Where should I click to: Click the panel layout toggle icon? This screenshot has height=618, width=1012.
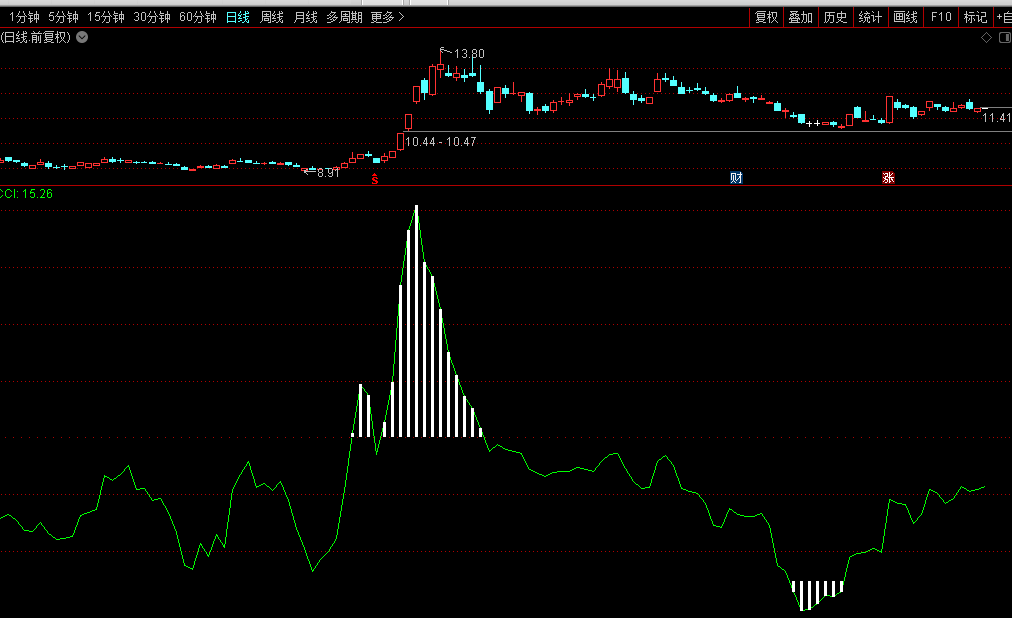tap(1003, 38)
